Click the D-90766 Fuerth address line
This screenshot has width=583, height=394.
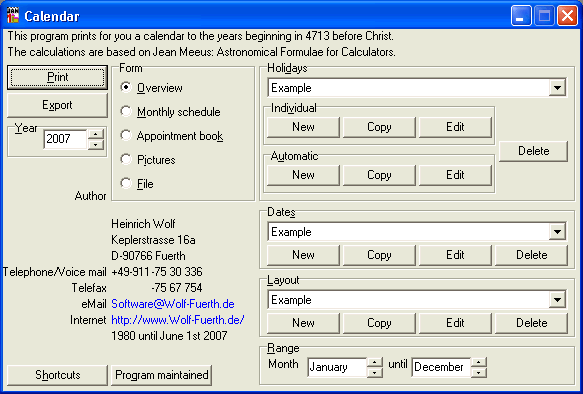point(148,256)
